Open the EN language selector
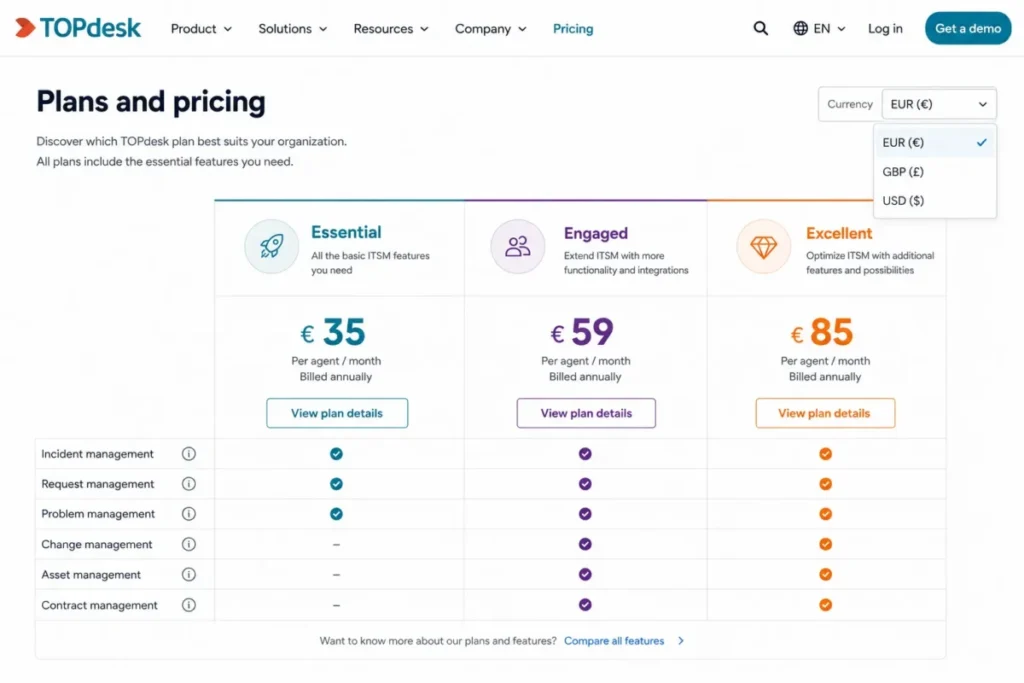 point(820,28)
